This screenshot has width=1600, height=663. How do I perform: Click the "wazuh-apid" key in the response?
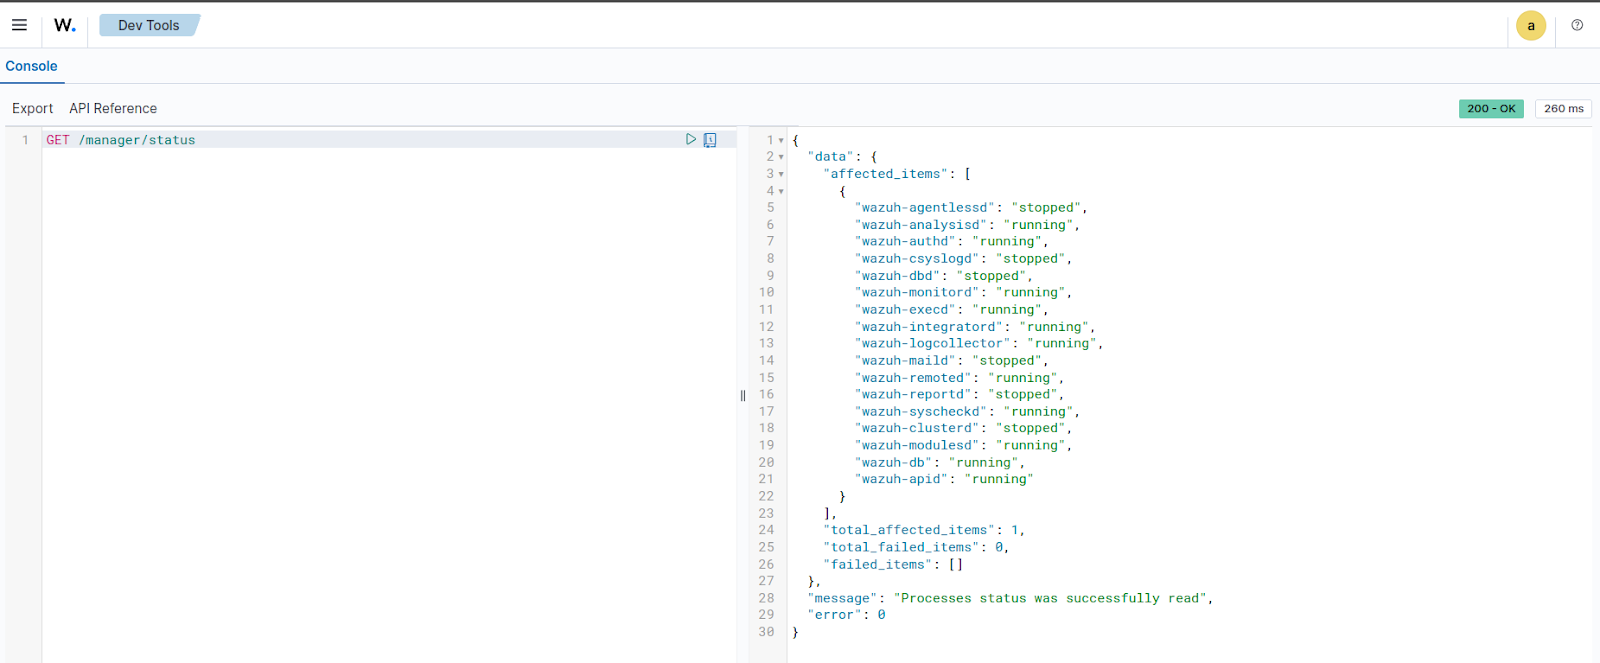pos(902,479)
